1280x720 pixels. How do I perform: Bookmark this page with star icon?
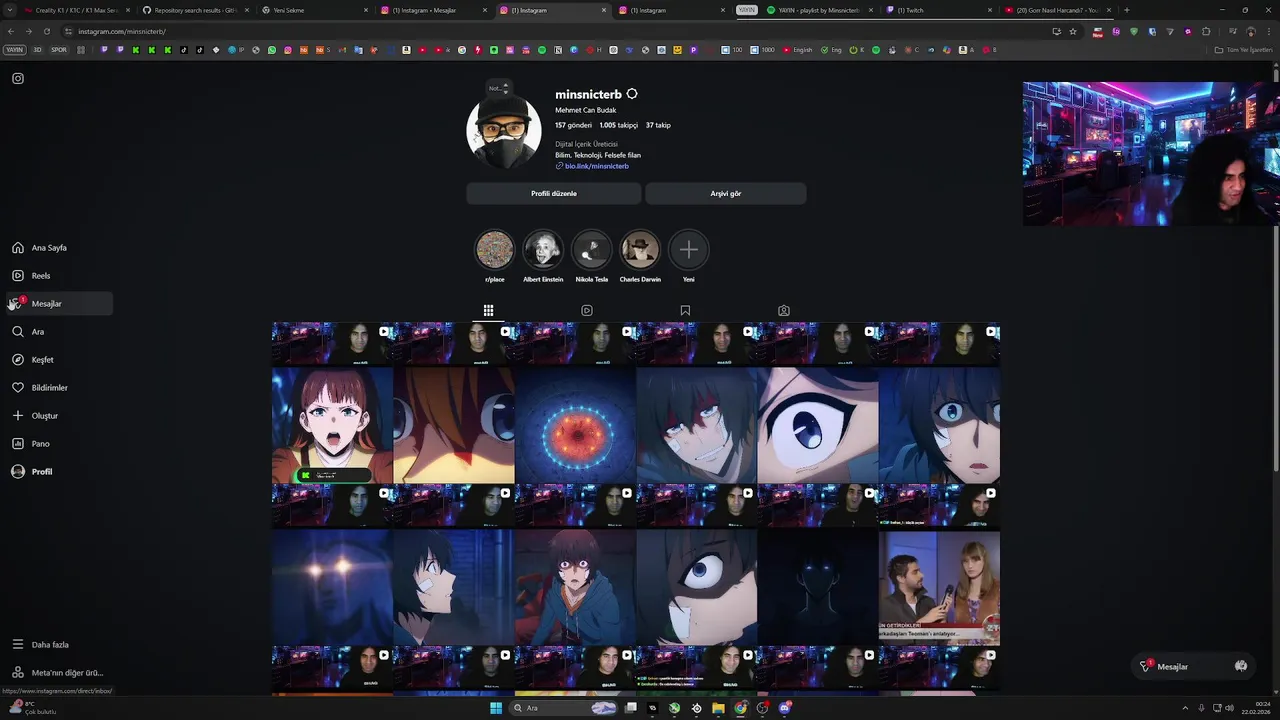click(x=1073, y=31)
